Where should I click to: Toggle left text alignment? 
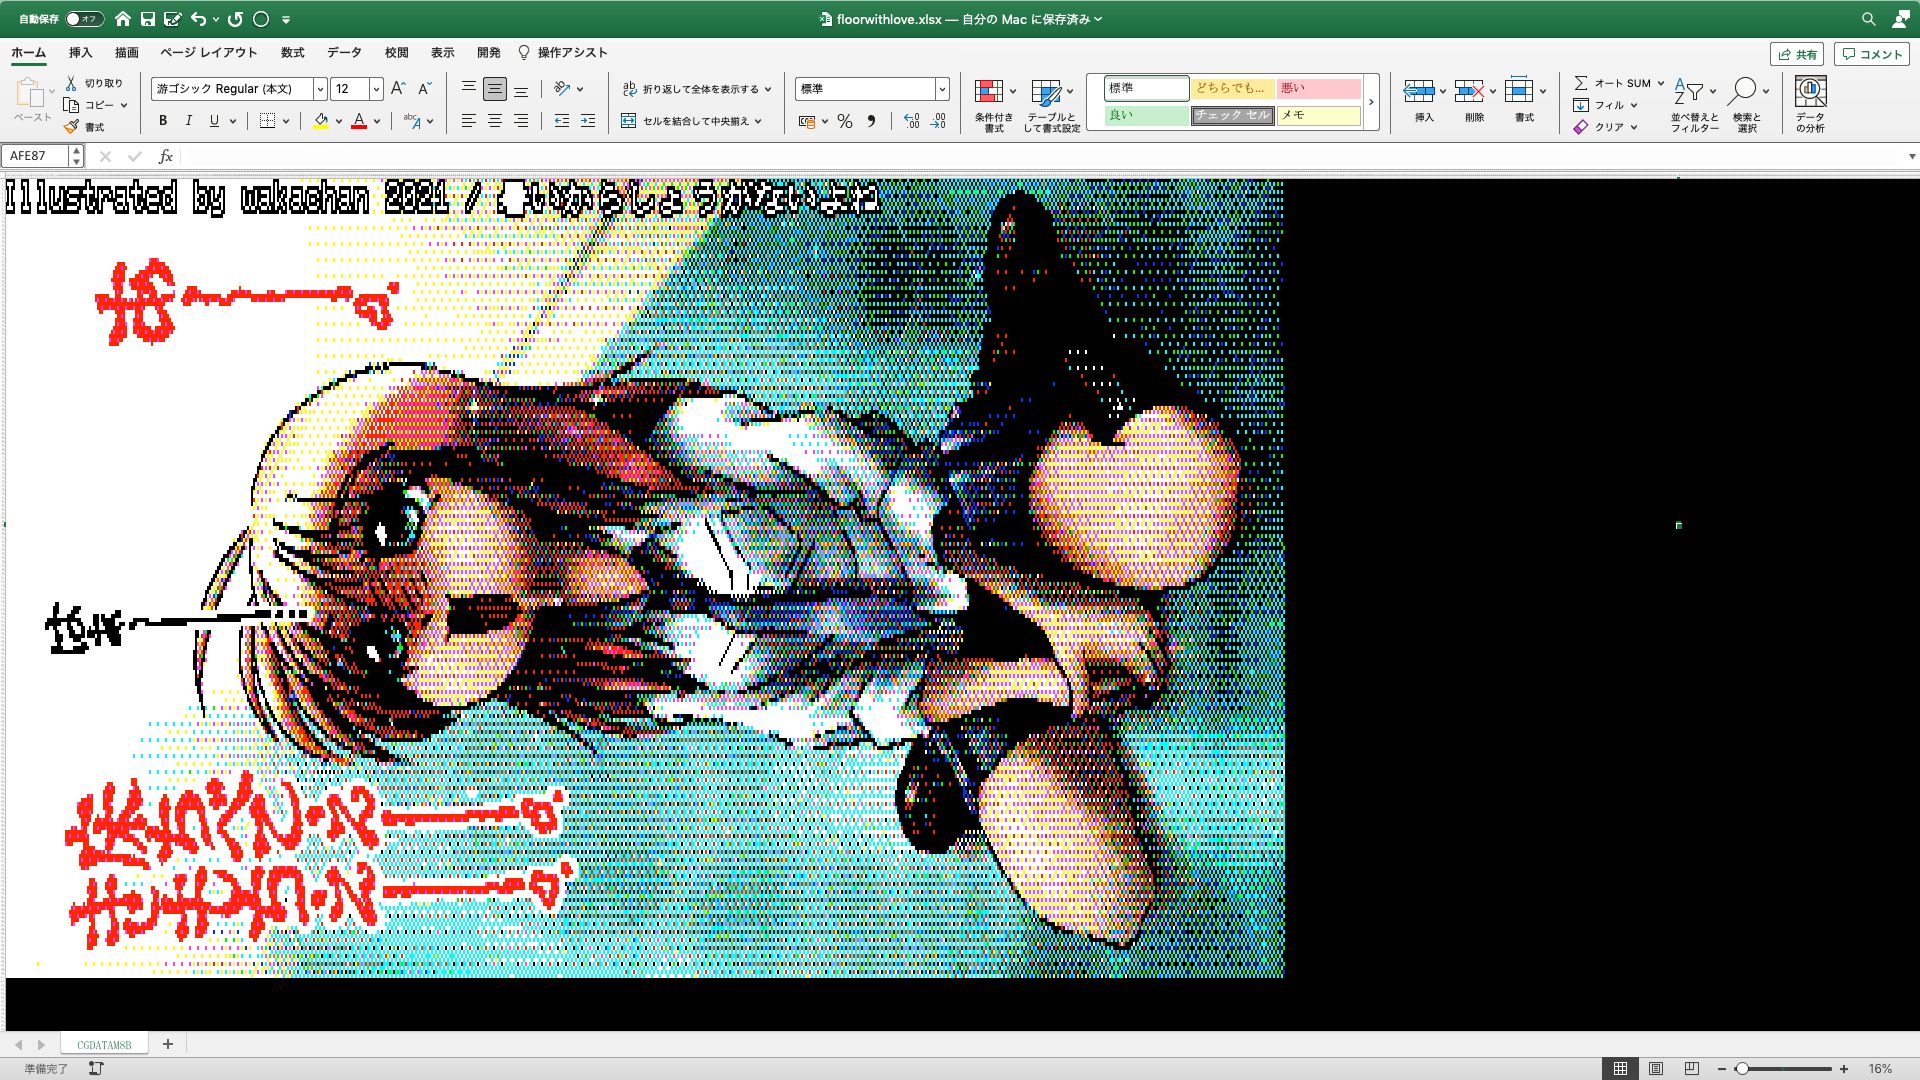pyautogui.click(x=468, y=121)
